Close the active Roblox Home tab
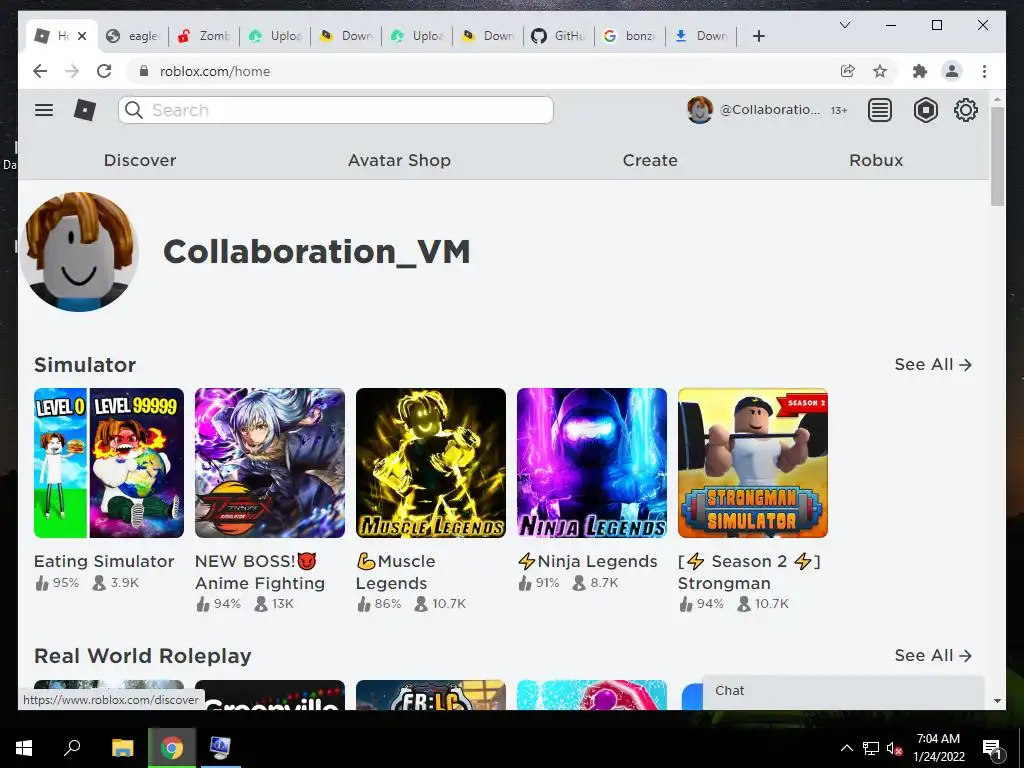The image size is (1024, 768). tap(82, 36)
